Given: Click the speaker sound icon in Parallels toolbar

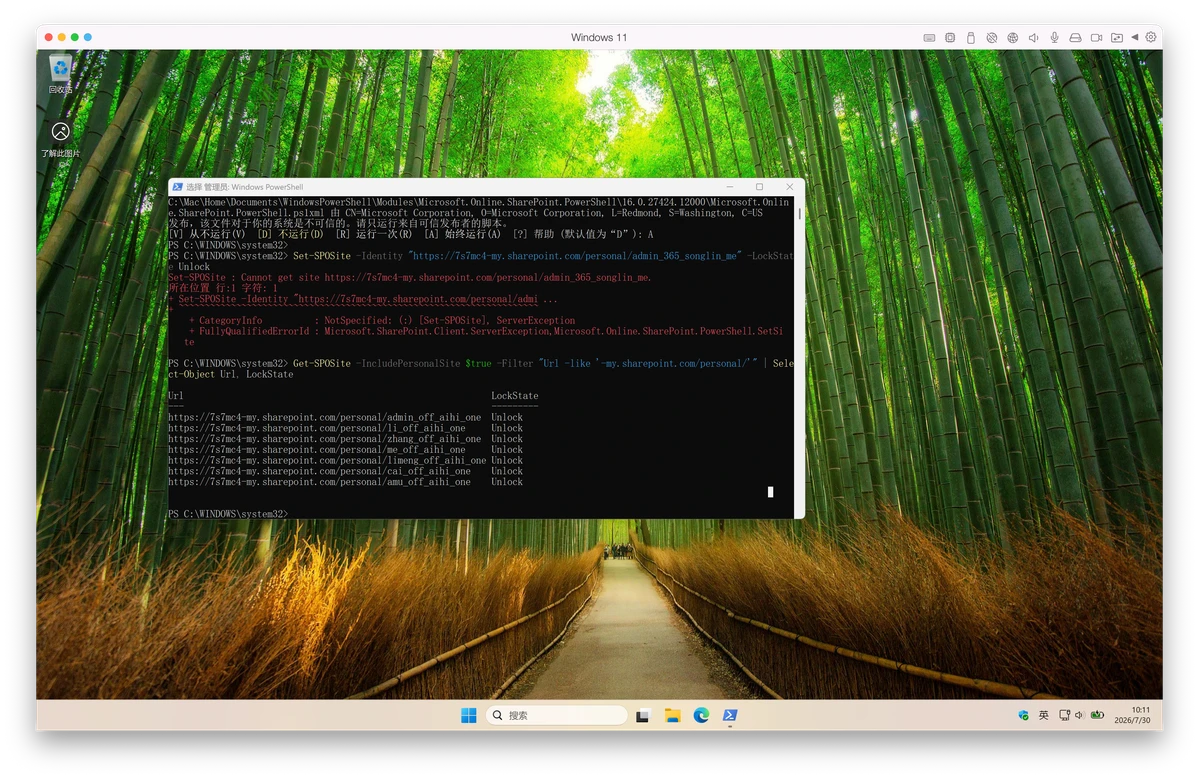Looking at the screenshot, I should [1033, 37].
